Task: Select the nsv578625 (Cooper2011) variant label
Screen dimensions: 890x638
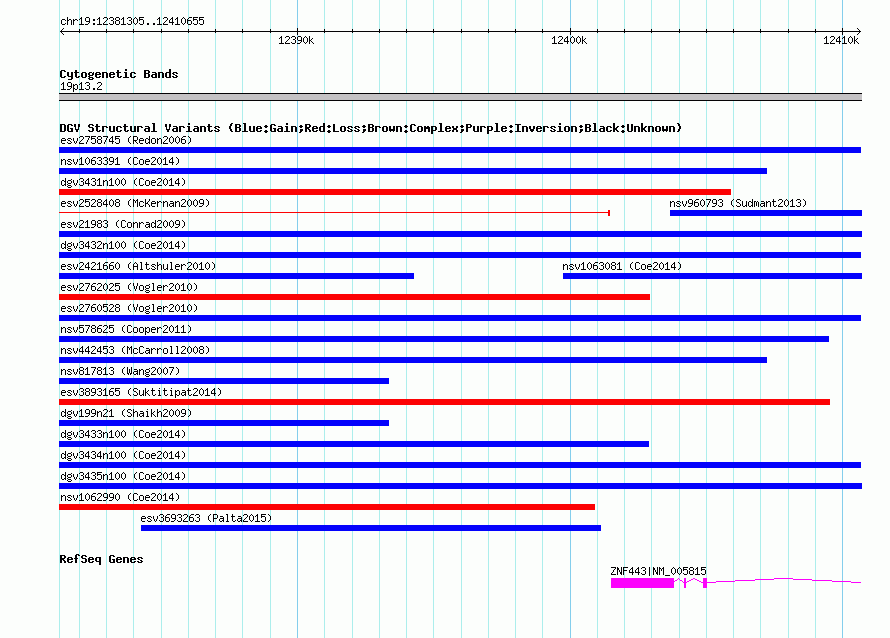Action: [x=126, y=329]
